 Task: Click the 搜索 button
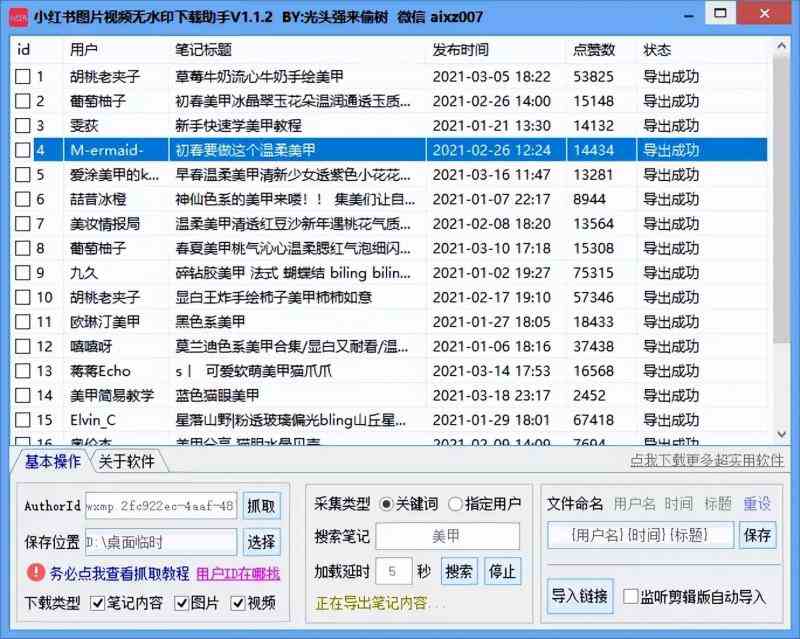point(459,571)
